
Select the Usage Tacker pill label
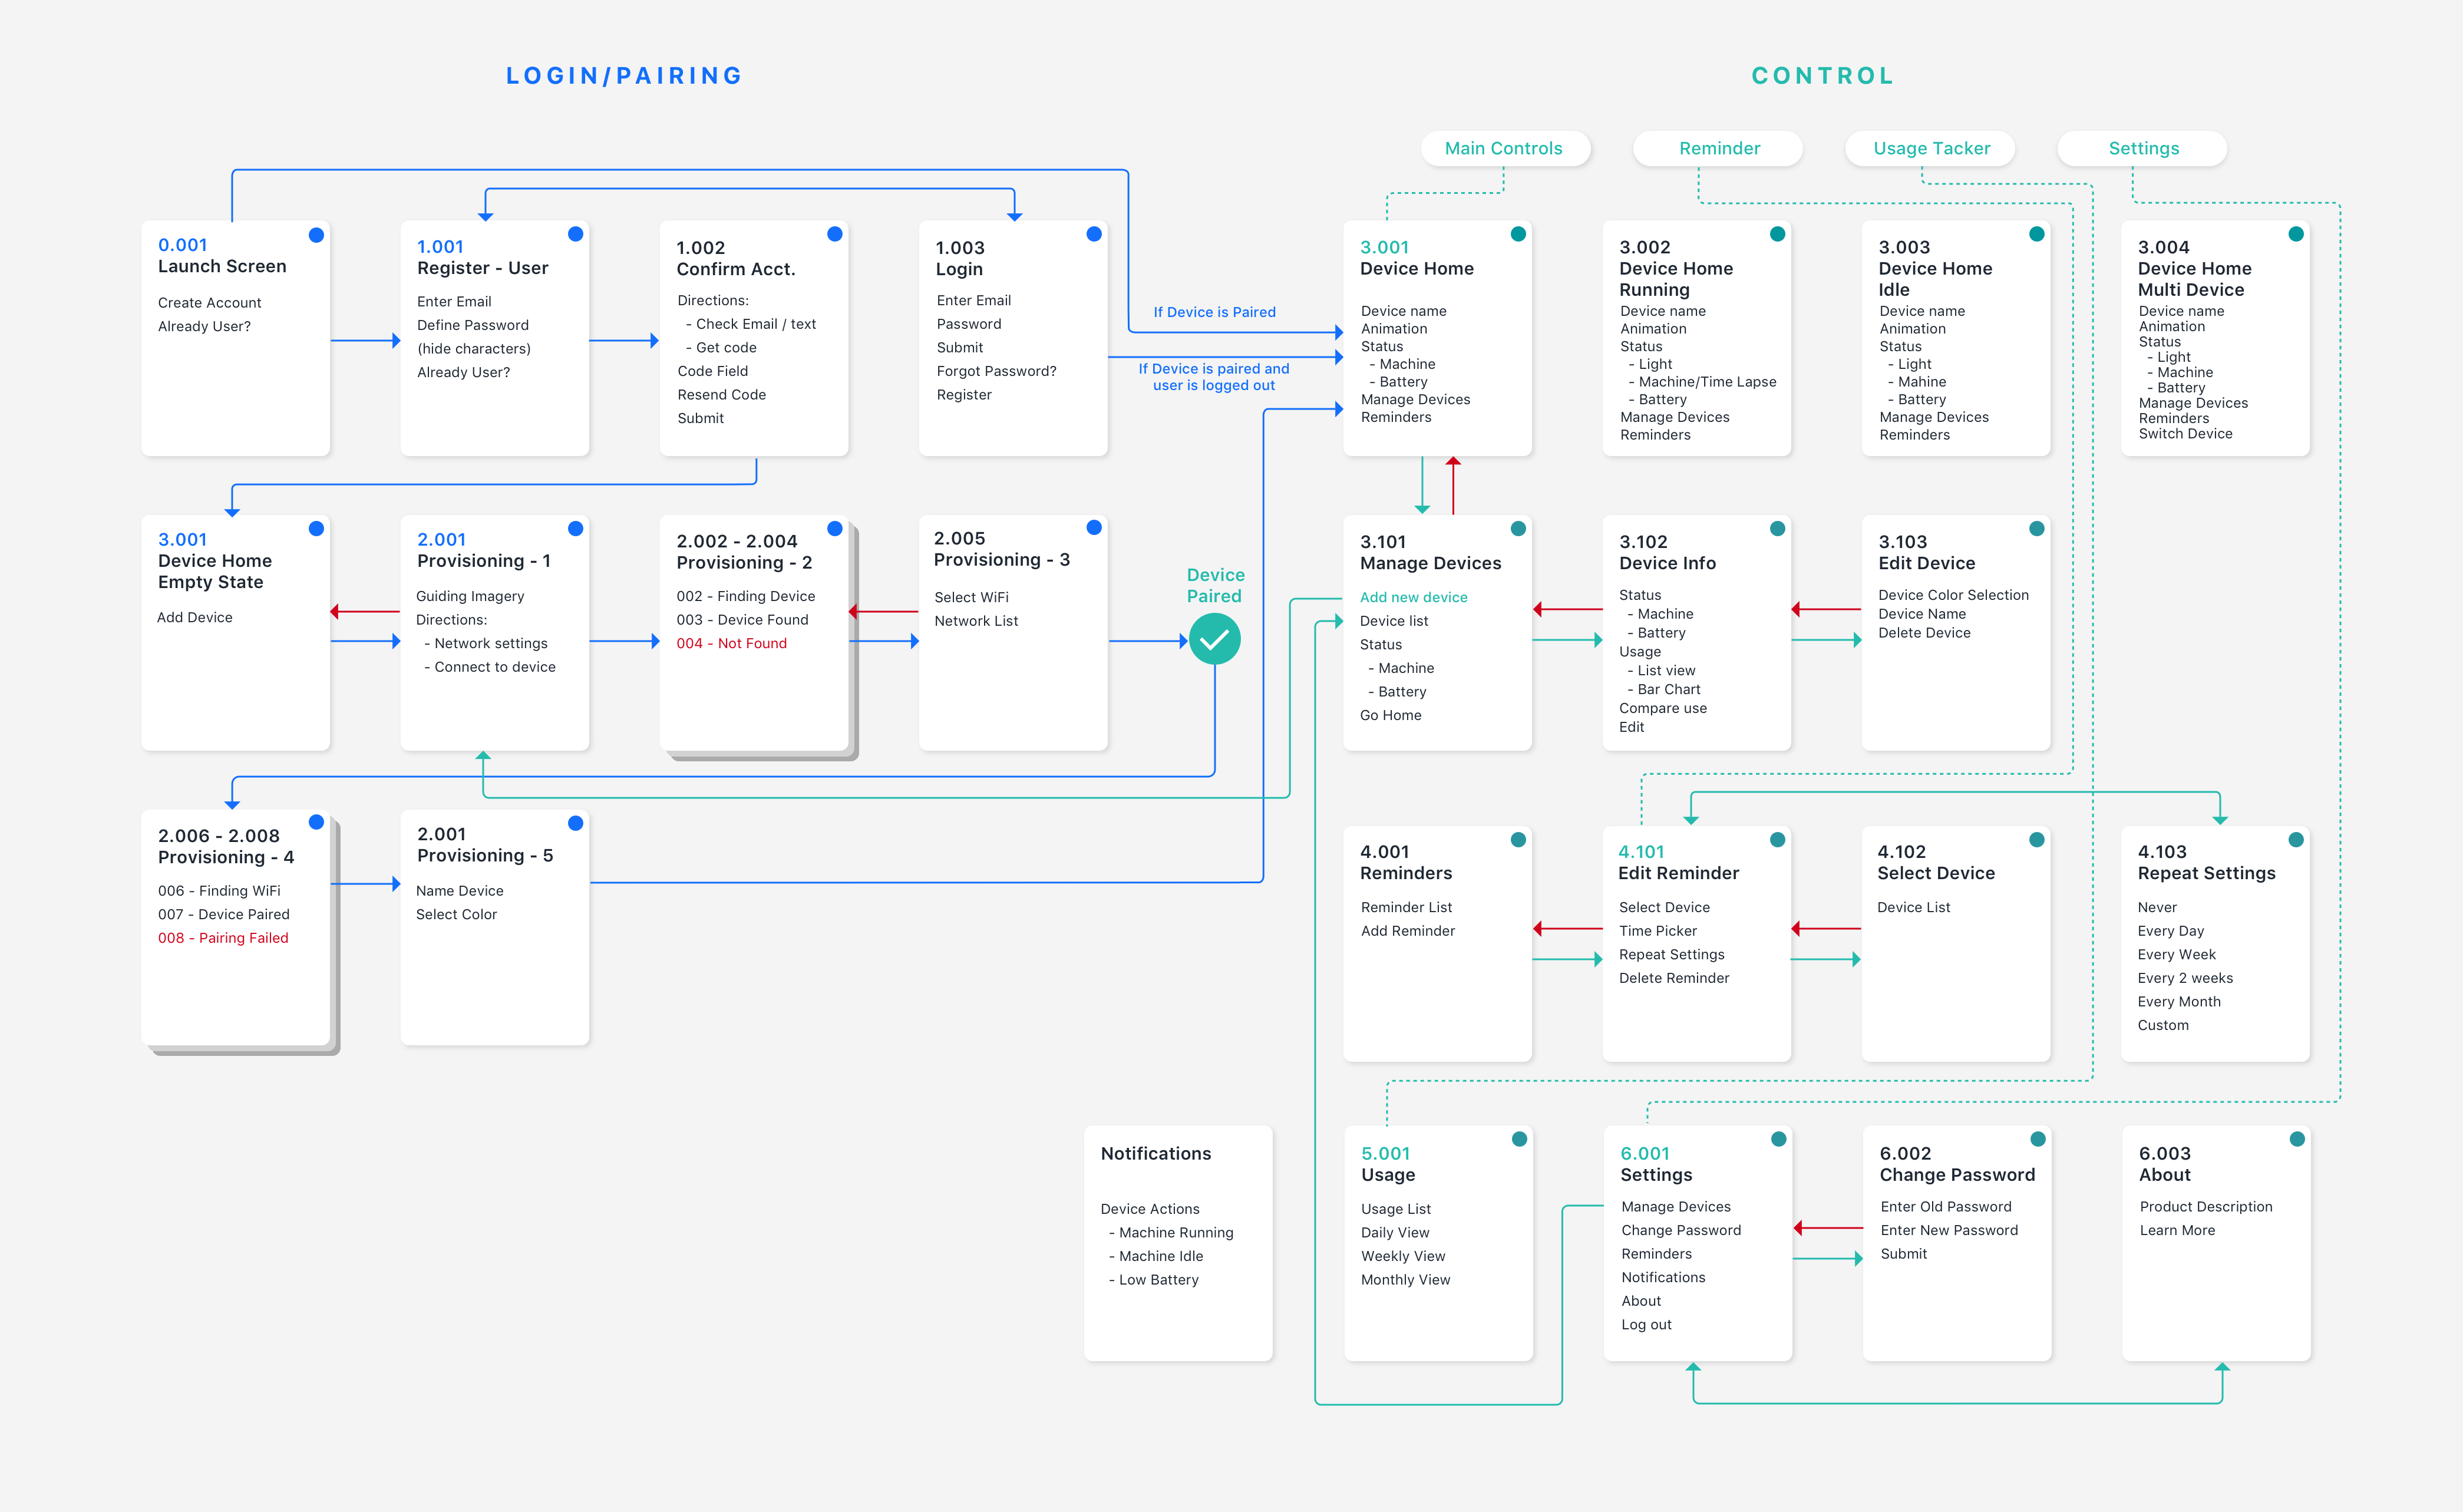pyautogui.click(x=1930, y=148)
